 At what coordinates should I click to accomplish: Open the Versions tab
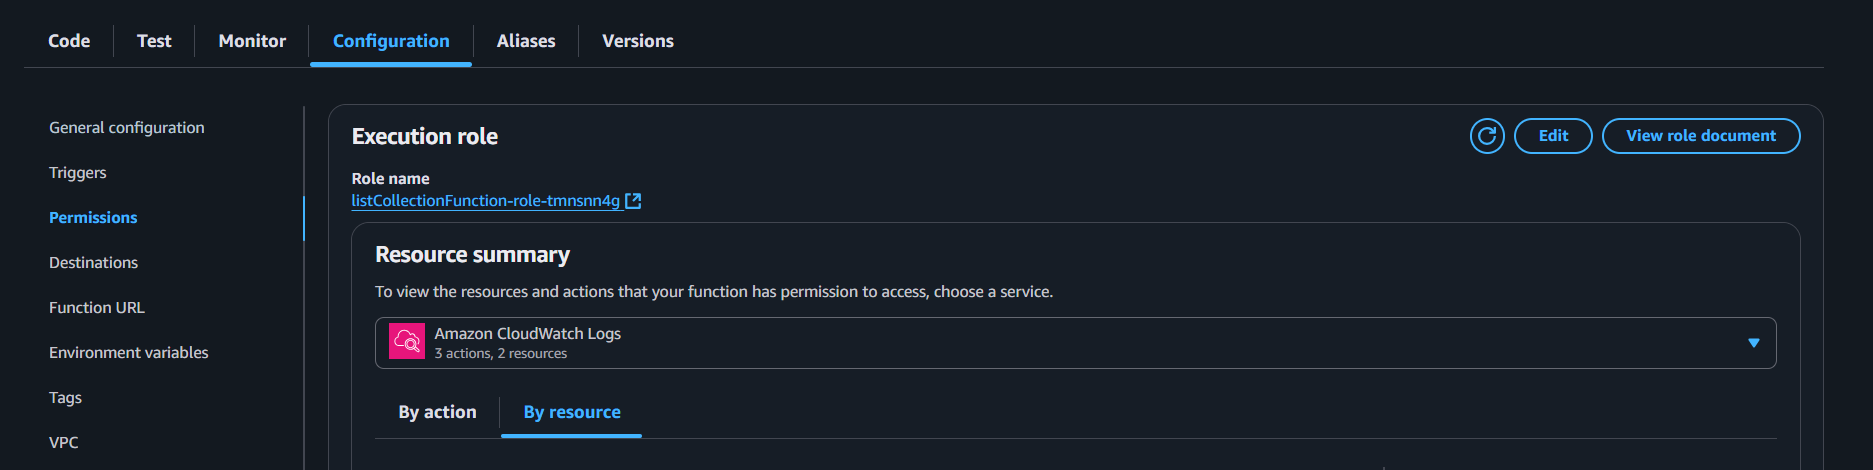pyautogui.click(x=638, y=41)
